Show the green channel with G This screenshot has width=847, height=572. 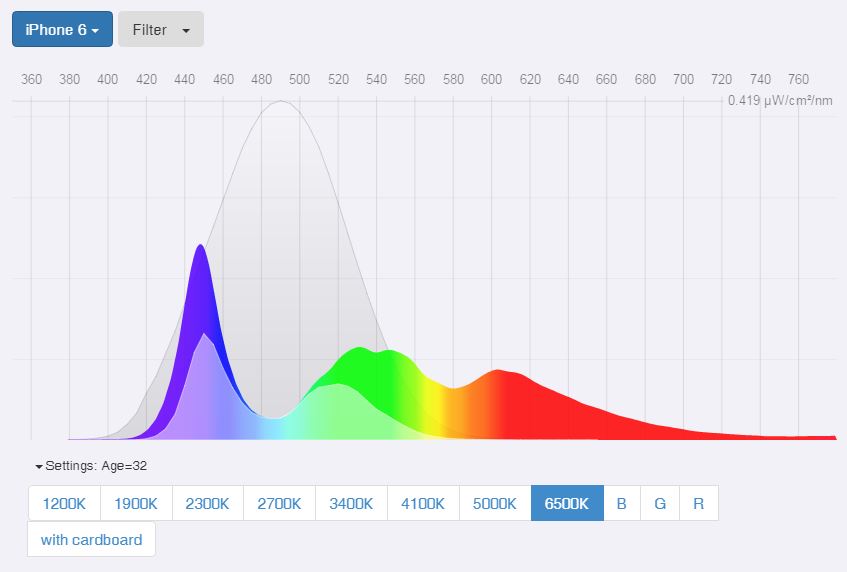660,504
